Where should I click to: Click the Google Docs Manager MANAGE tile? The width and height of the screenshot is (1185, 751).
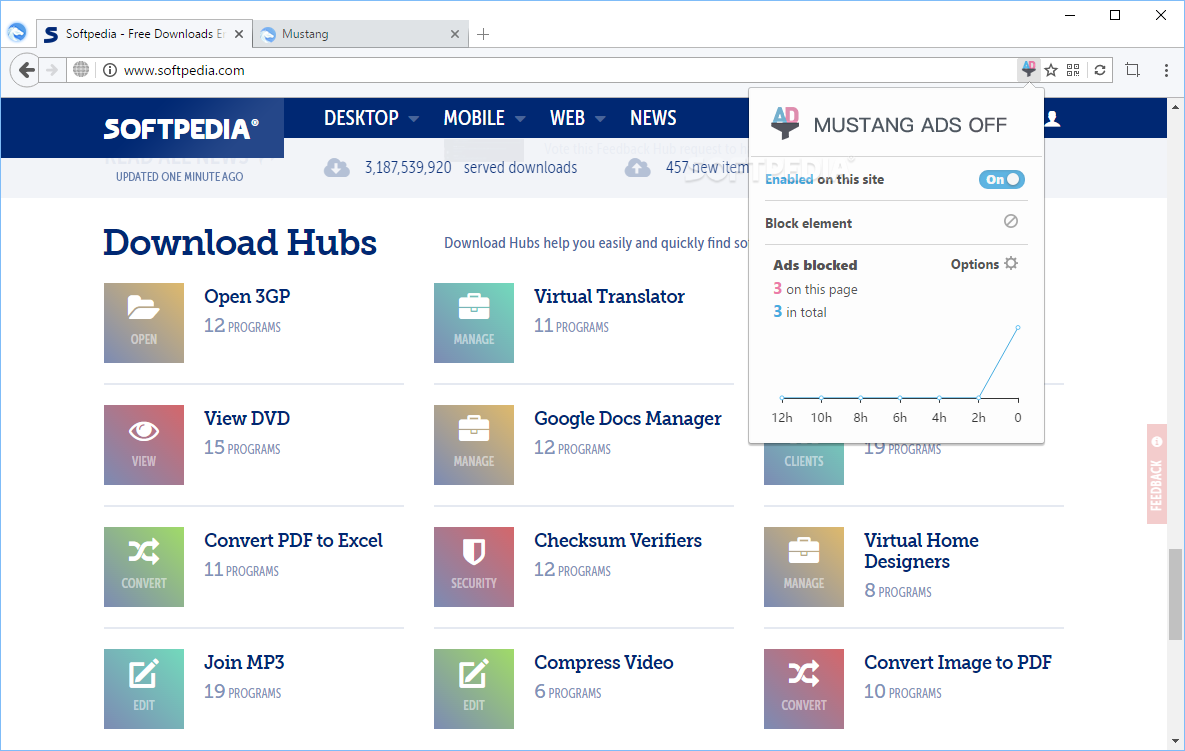click(474, 445)
